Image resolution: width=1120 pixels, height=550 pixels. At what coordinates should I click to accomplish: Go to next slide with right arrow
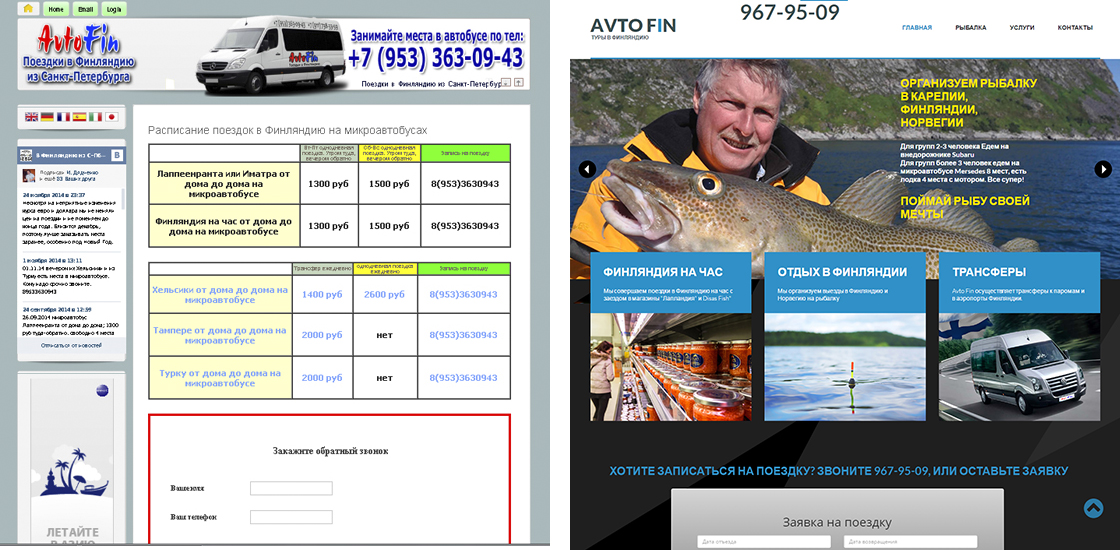point(1103,169)
